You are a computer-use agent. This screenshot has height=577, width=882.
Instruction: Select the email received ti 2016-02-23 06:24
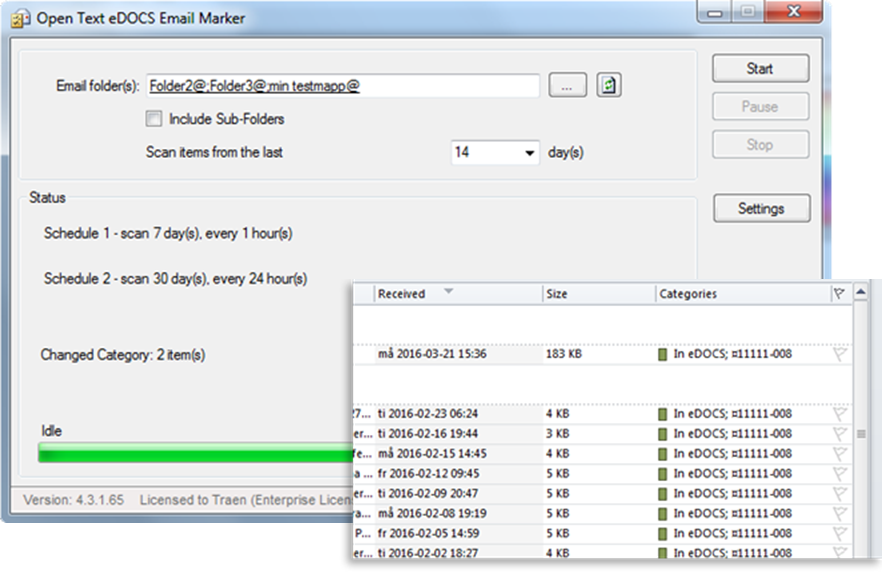click(602, 414)
